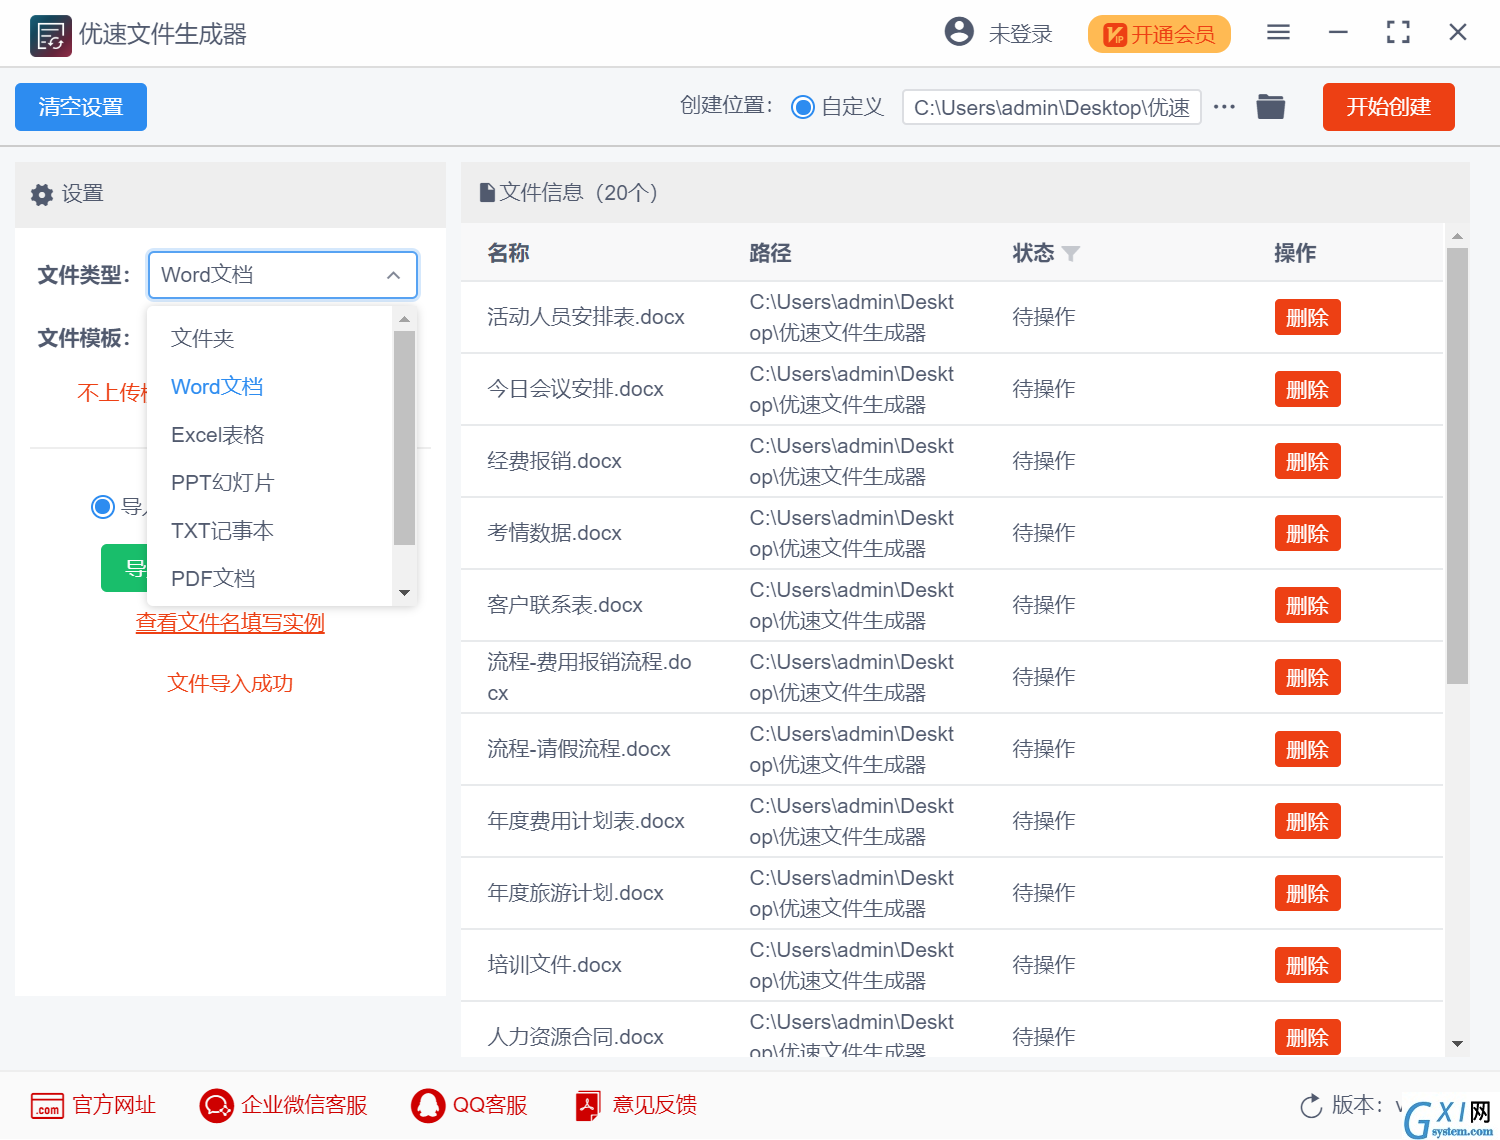Open the folder icon next to path
Screen dimensions: 1500x1140
pyautogui.click(x=1271, y=106)
